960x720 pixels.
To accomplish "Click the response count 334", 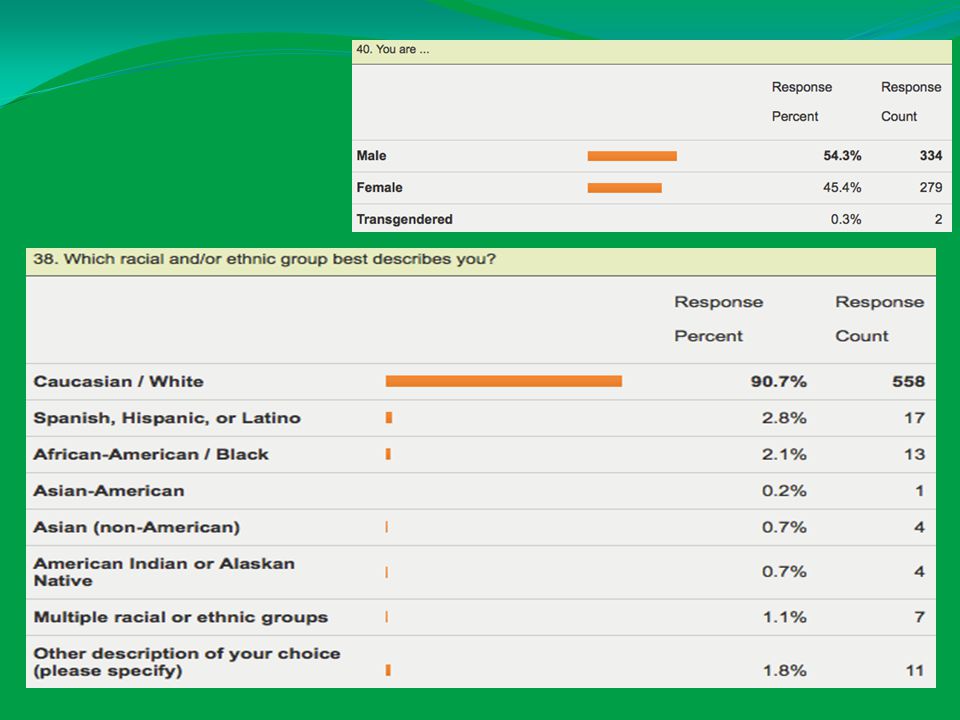I will click(x=931, y=156).
